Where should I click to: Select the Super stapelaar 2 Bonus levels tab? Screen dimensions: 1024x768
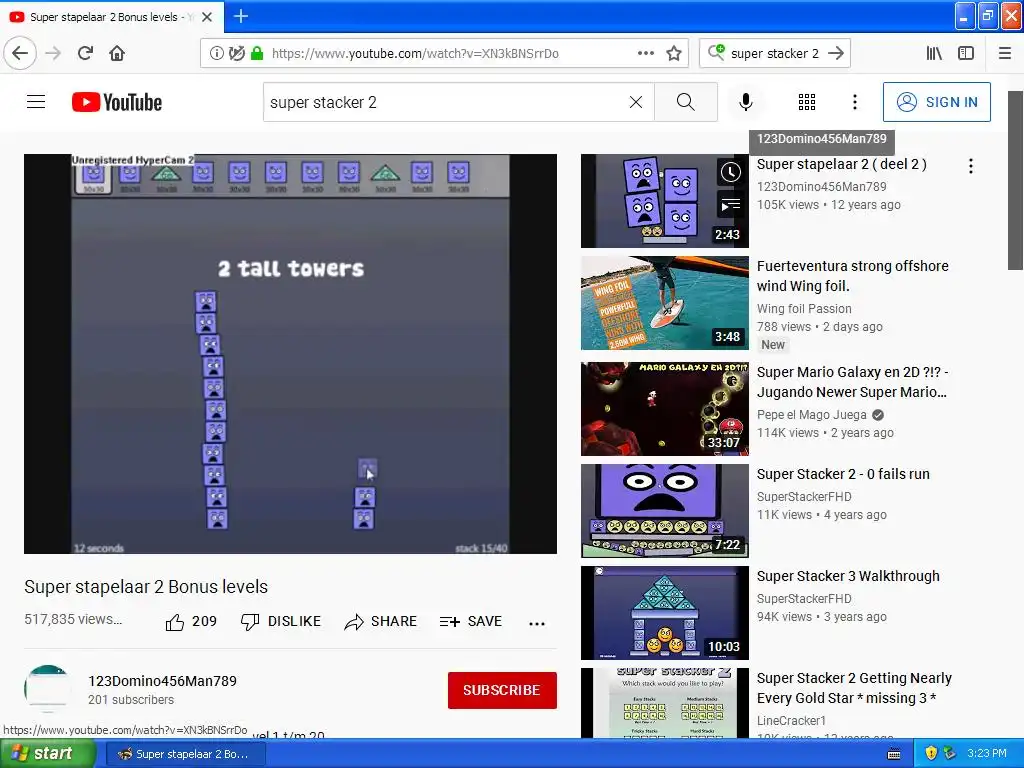click(x=112, y=17)
